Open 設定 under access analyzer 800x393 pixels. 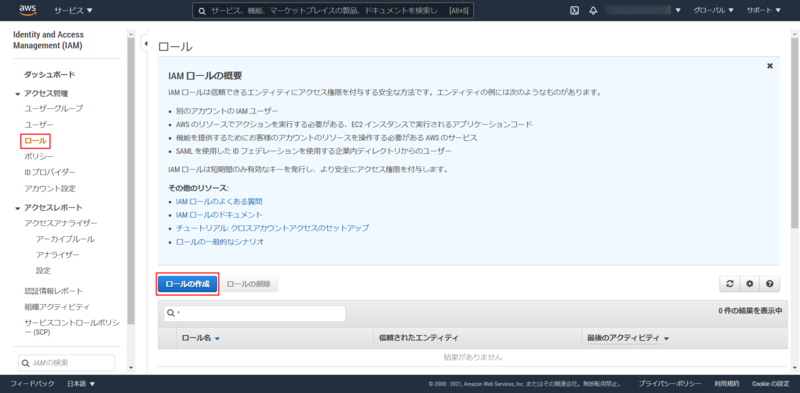click(43, 271)
